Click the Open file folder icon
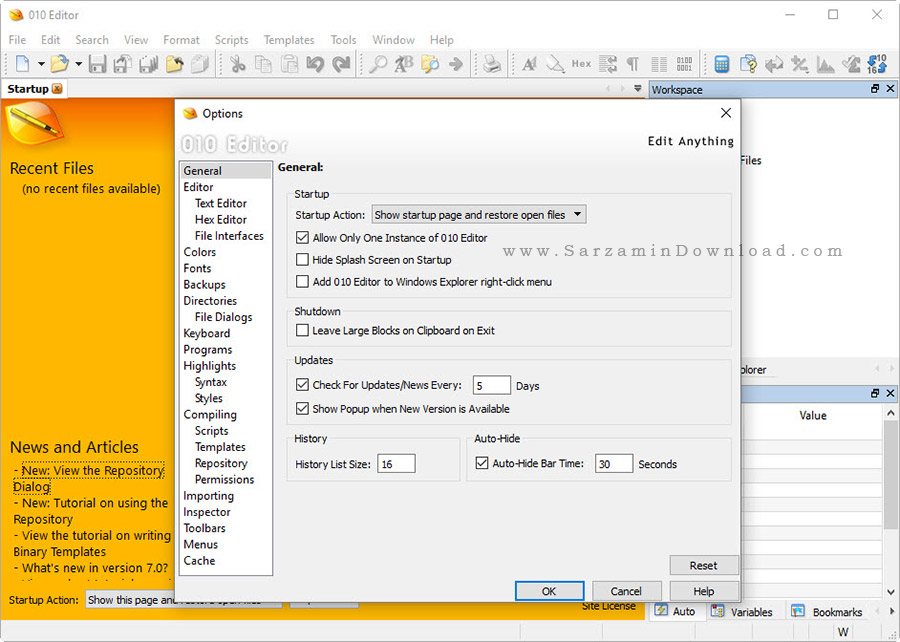 click(x=59, y=64)
